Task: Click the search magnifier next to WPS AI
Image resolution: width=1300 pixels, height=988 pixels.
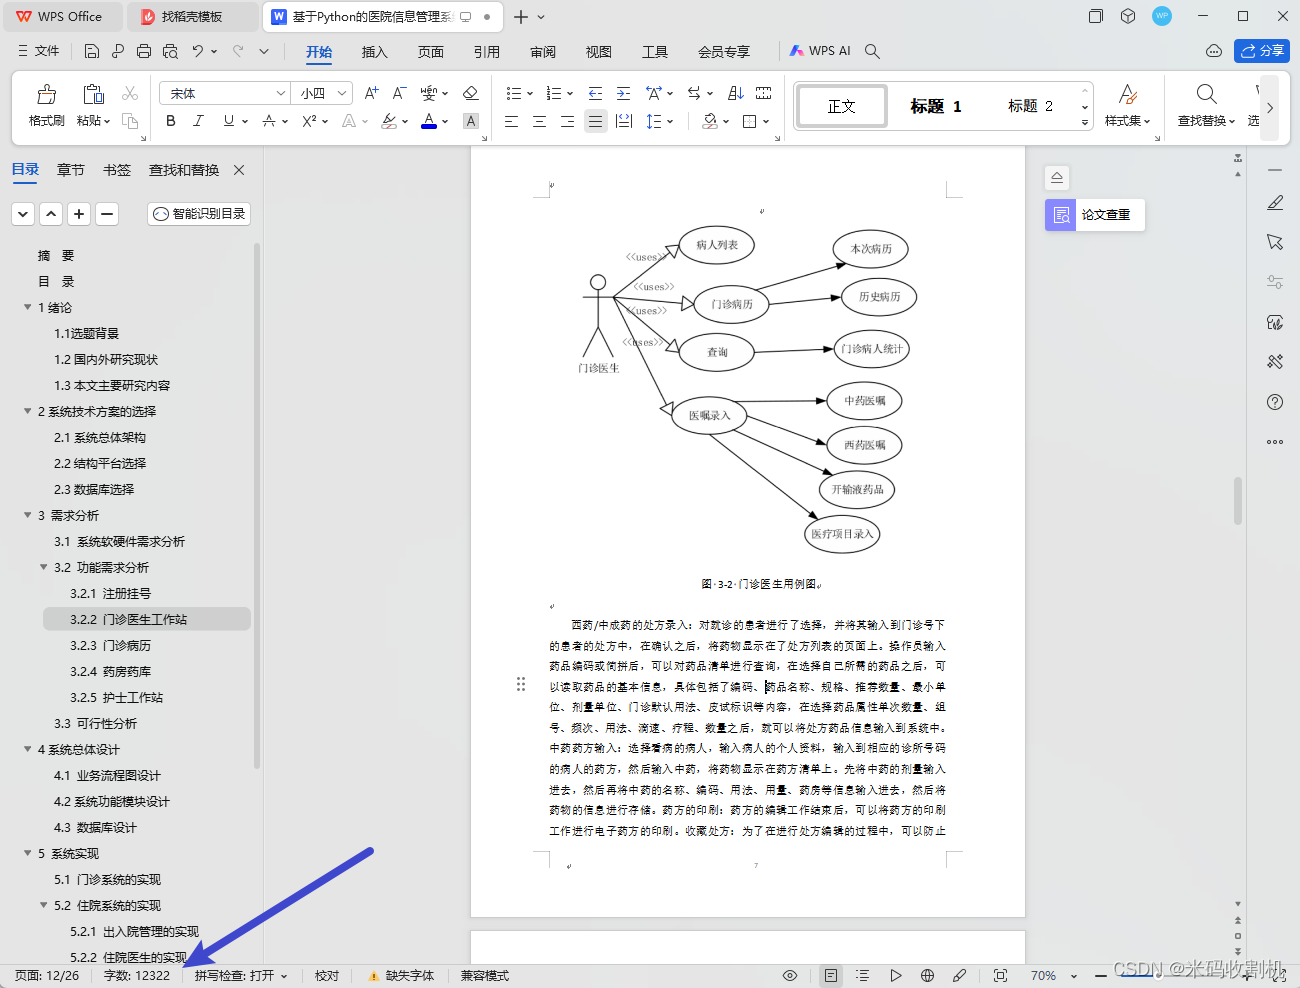Action: (872, 51)
